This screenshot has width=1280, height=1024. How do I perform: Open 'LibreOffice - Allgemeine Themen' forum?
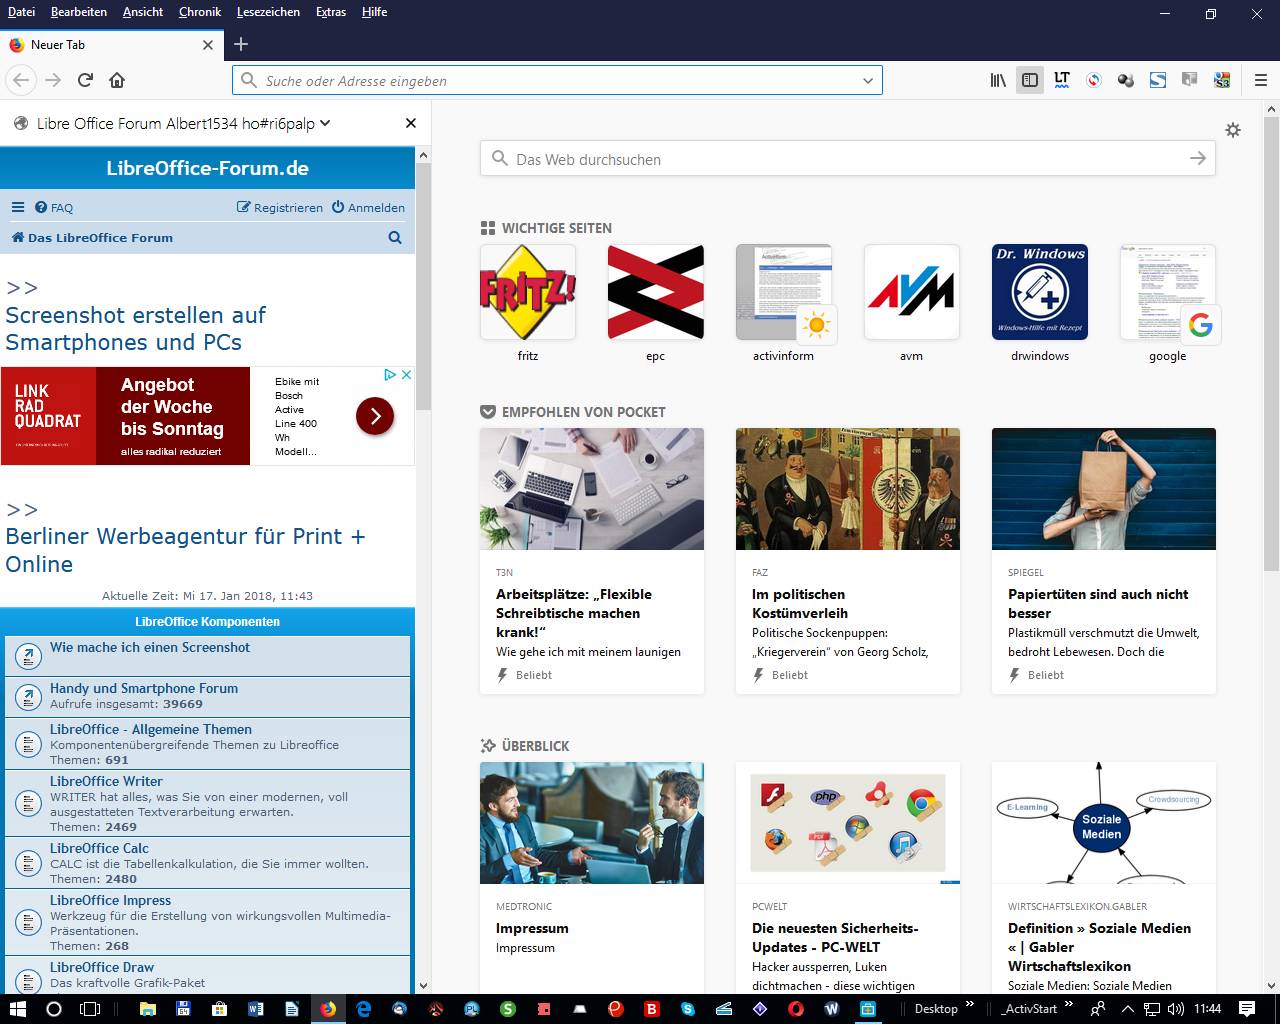(x=151, y=729)
